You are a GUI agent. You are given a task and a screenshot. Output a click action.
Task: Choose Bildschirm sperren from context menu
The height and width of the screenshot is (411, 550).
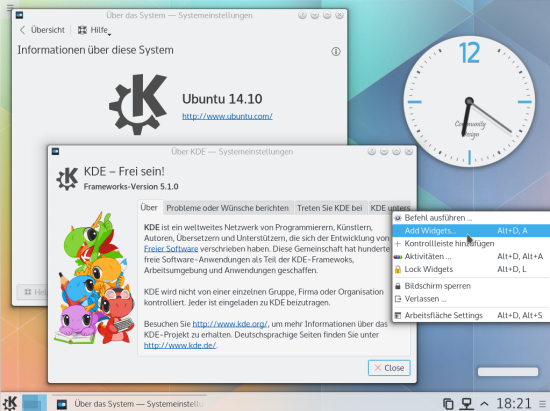pos(471,286)
